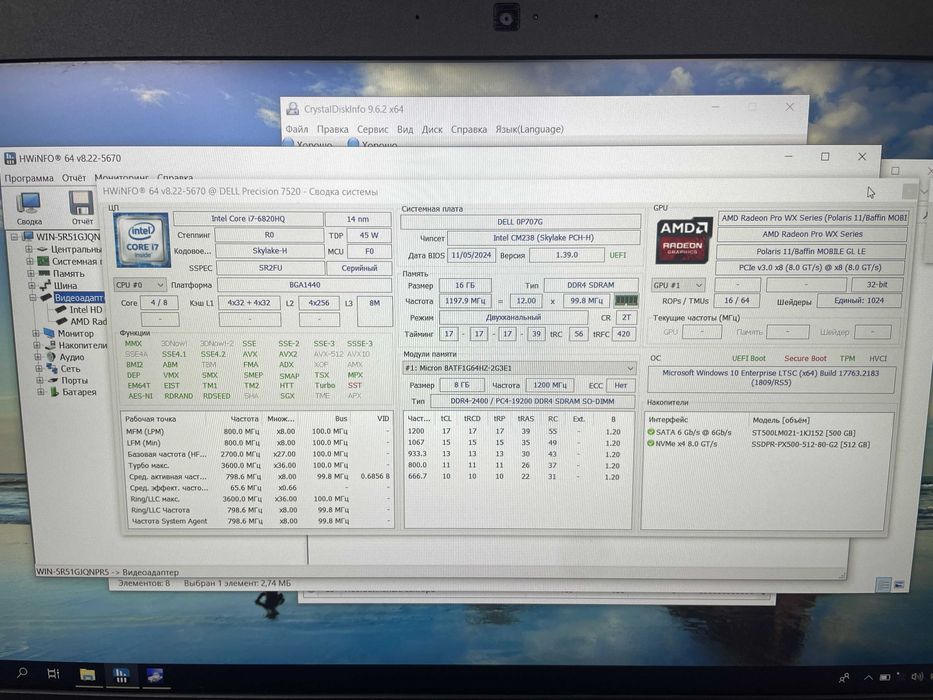
Task: Open File Explorer from the taskbar
Action: [87, 674]
